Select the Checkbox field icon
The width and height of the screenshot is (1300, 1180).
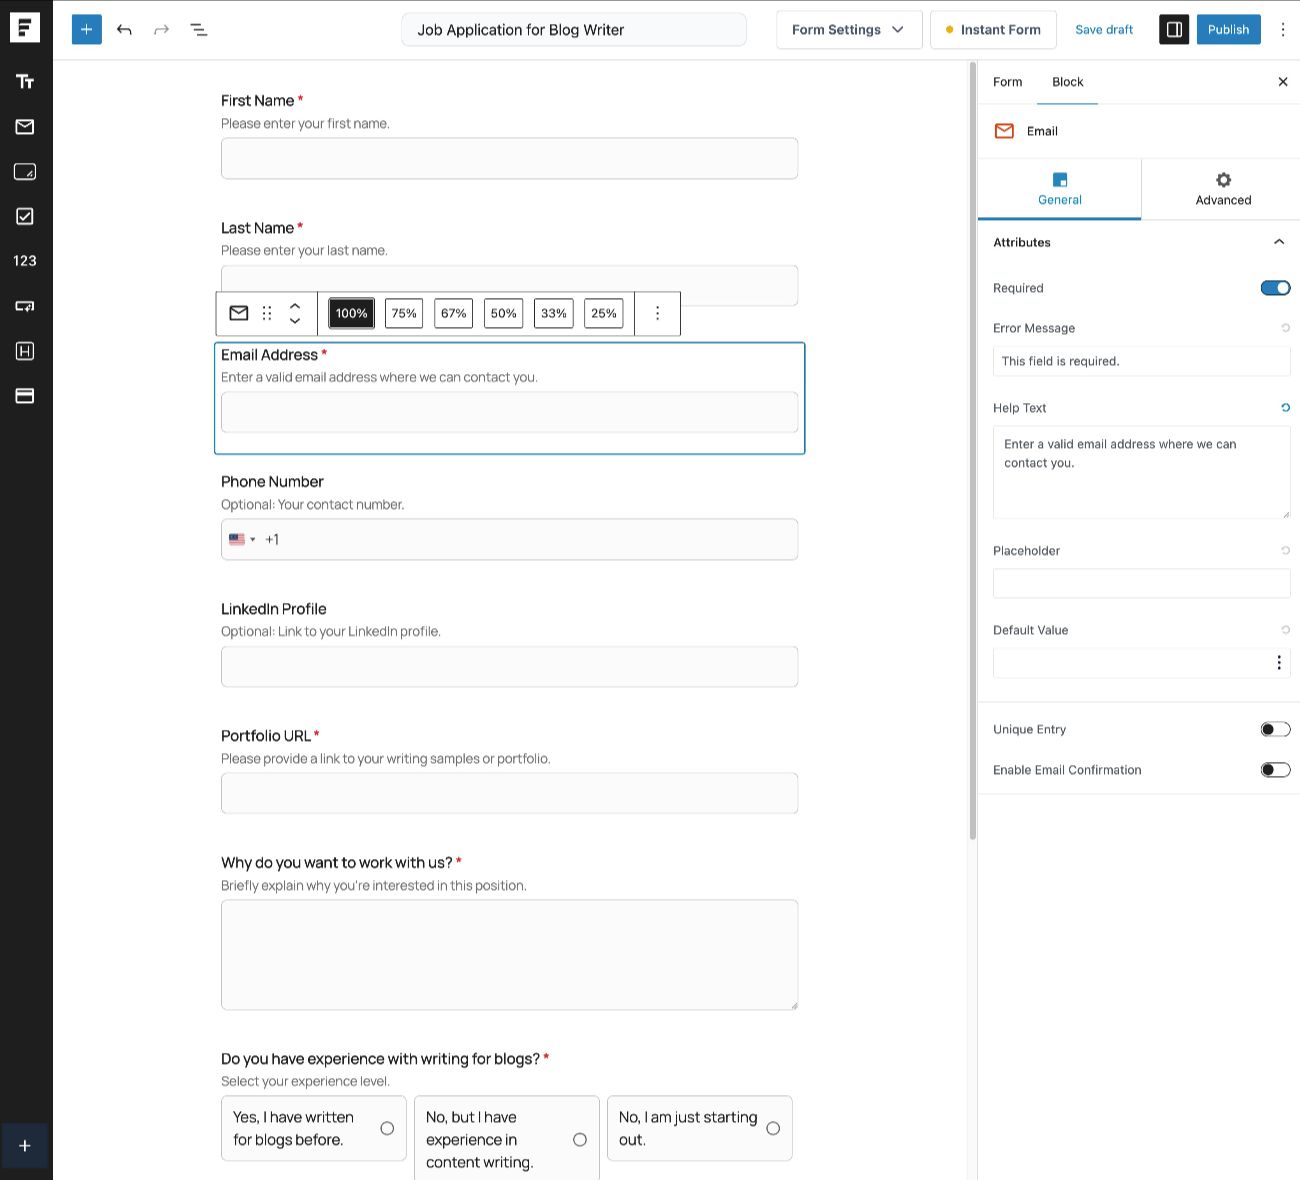point(25,216)
